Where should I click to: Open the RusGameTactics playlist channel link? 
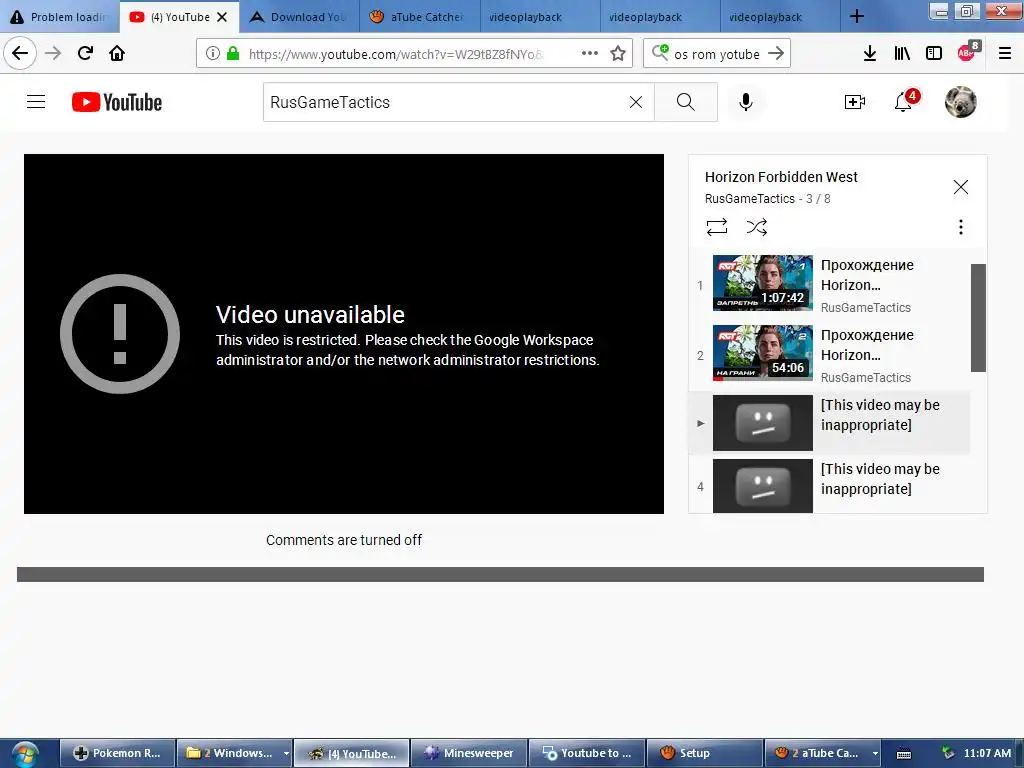750,199
